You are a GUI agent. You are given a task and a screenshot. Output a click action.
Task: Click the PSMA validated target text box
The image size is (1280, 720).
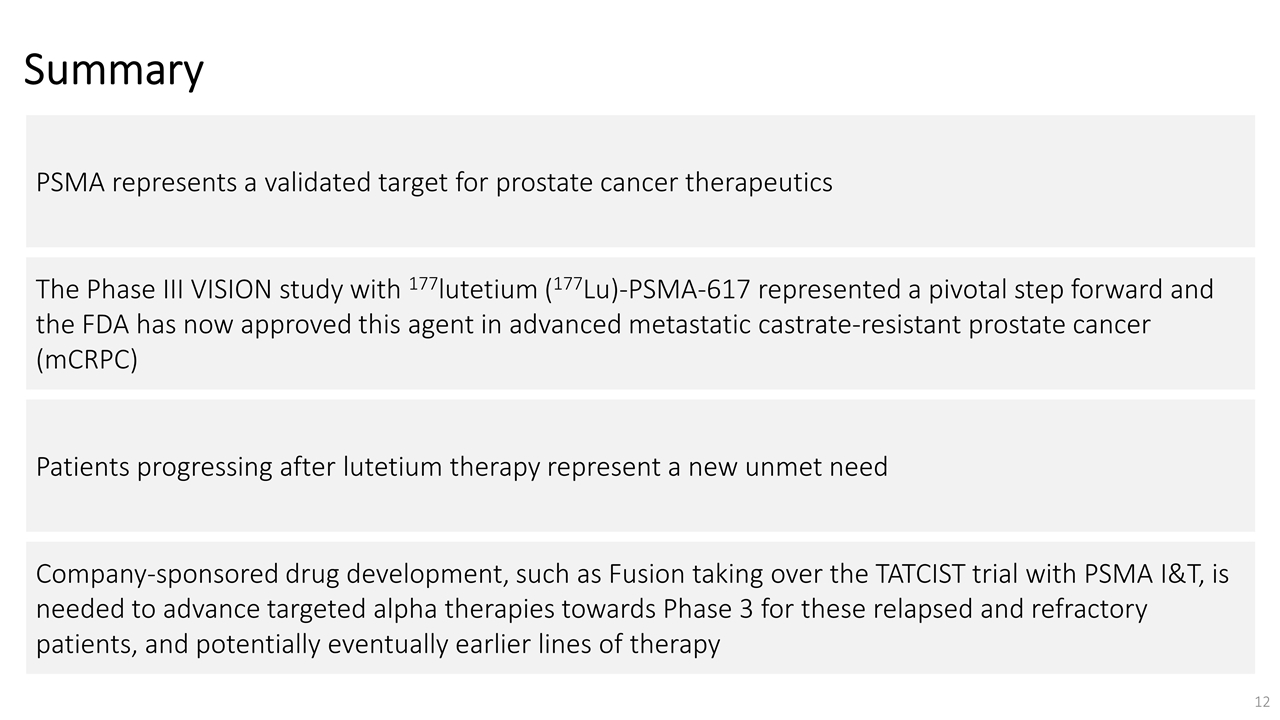[x=640, y=181]
